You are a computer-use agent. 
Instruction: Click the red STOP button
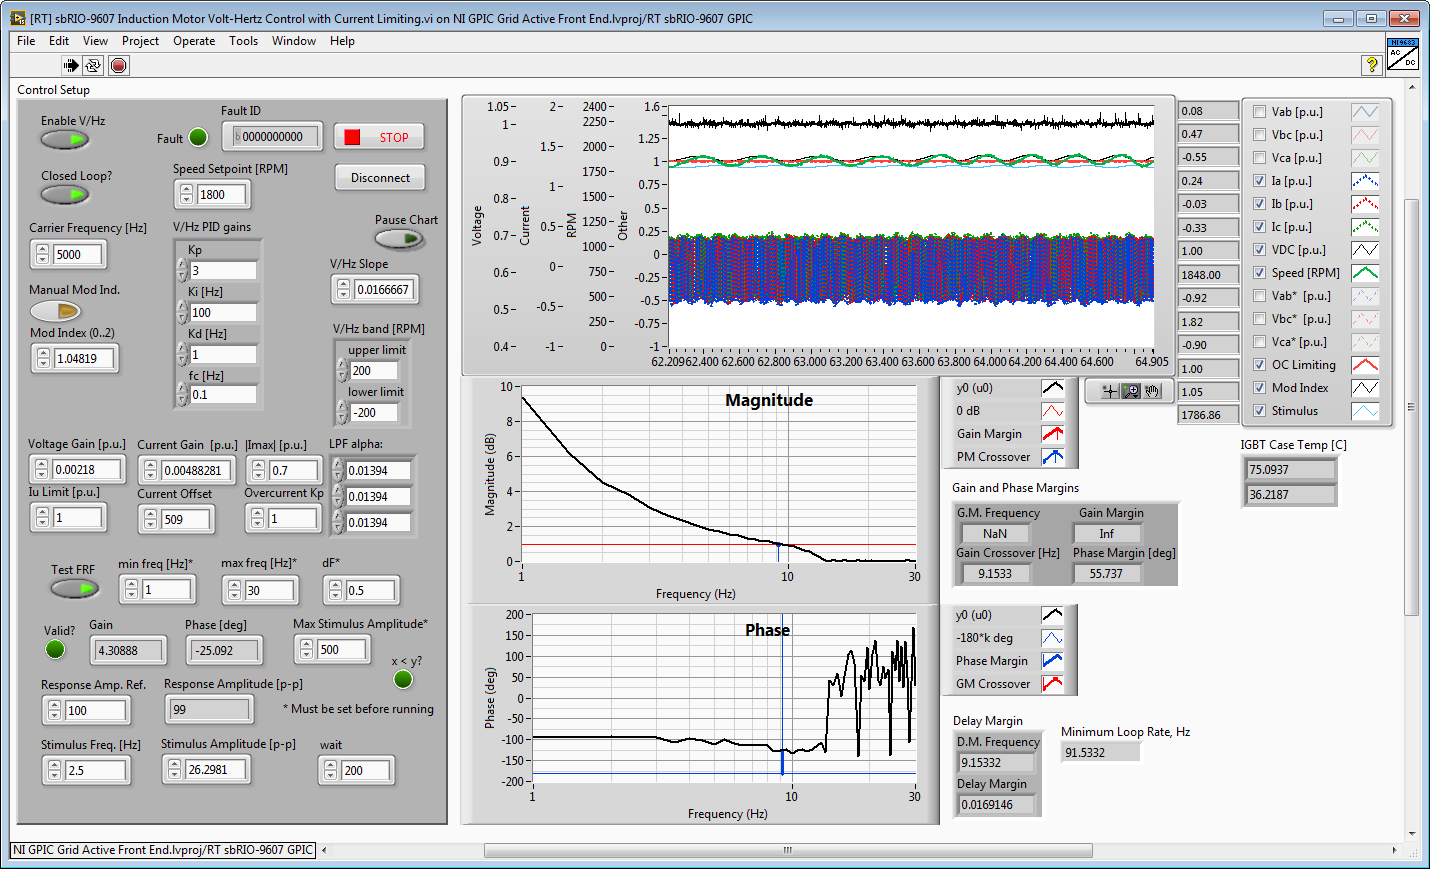[378, 137]
